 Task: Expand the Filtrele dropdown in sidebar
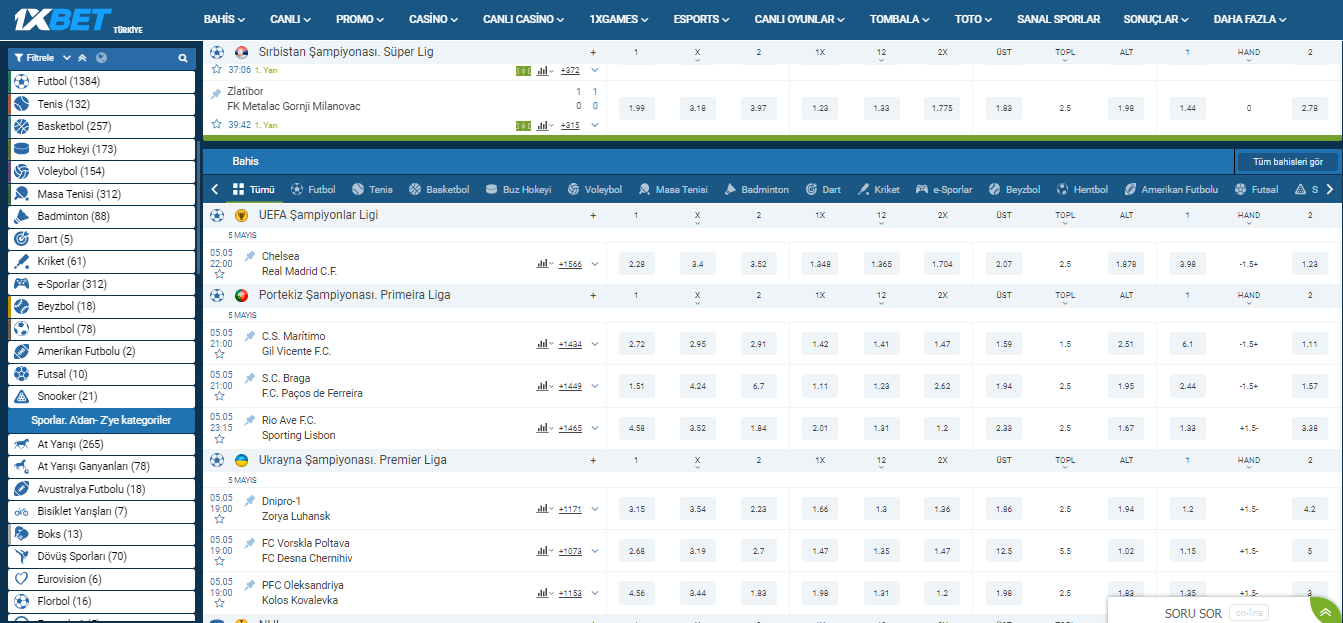point(66,58)
